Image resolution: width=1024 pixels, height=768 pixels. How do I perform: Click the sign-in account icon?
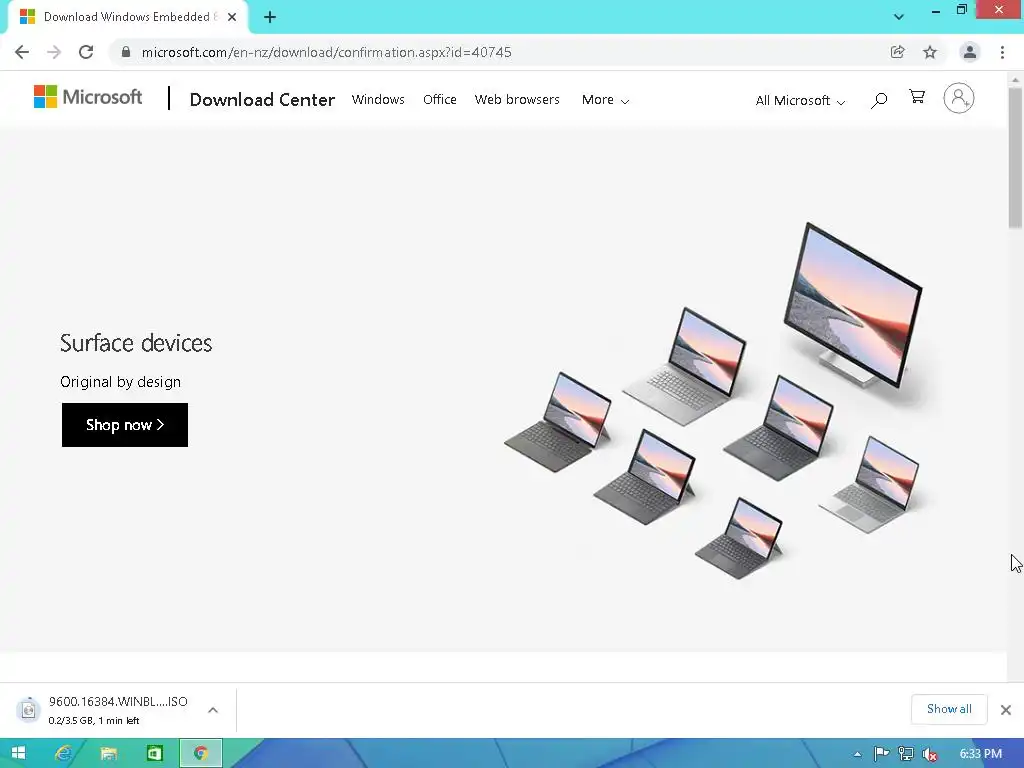(x=959, y=98)
